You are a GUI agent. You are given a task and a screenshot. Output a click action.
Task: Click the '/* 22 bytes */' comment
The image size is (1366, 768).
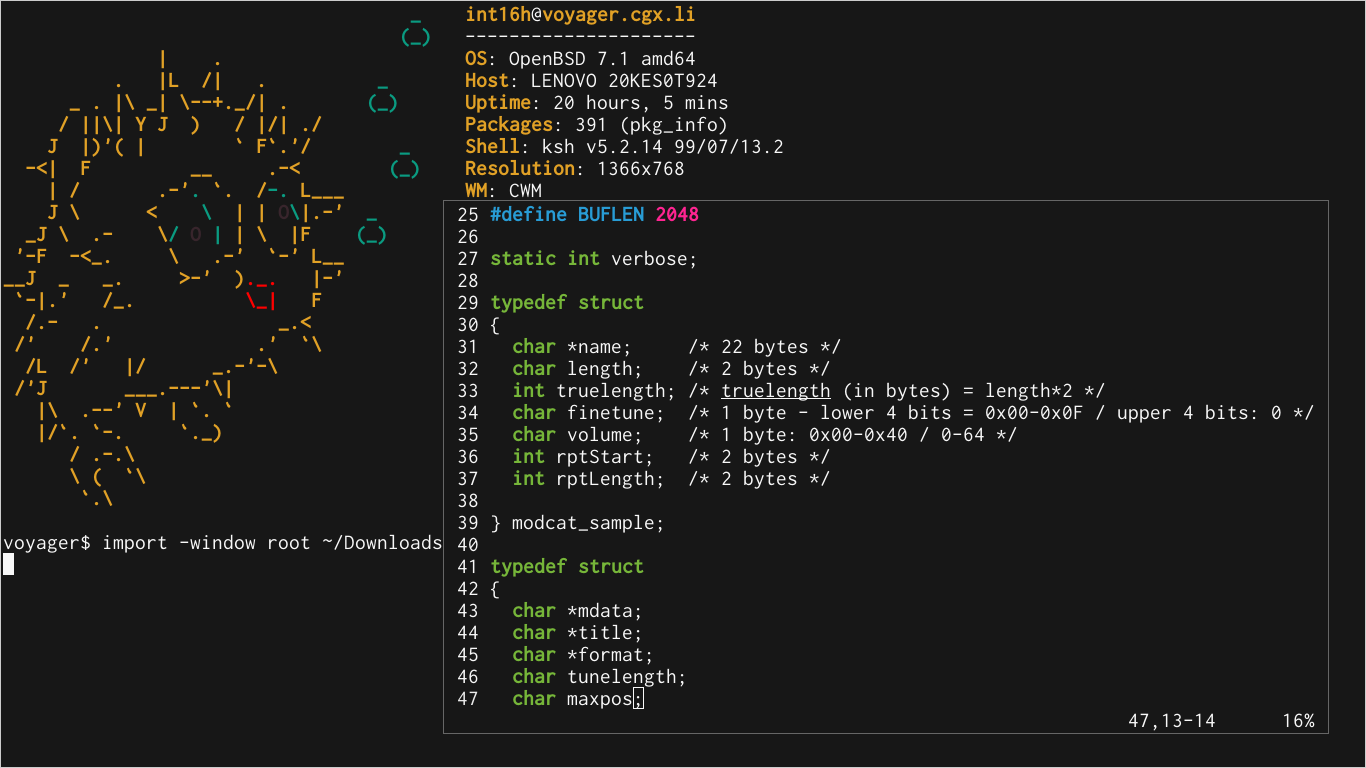point(765,347)
